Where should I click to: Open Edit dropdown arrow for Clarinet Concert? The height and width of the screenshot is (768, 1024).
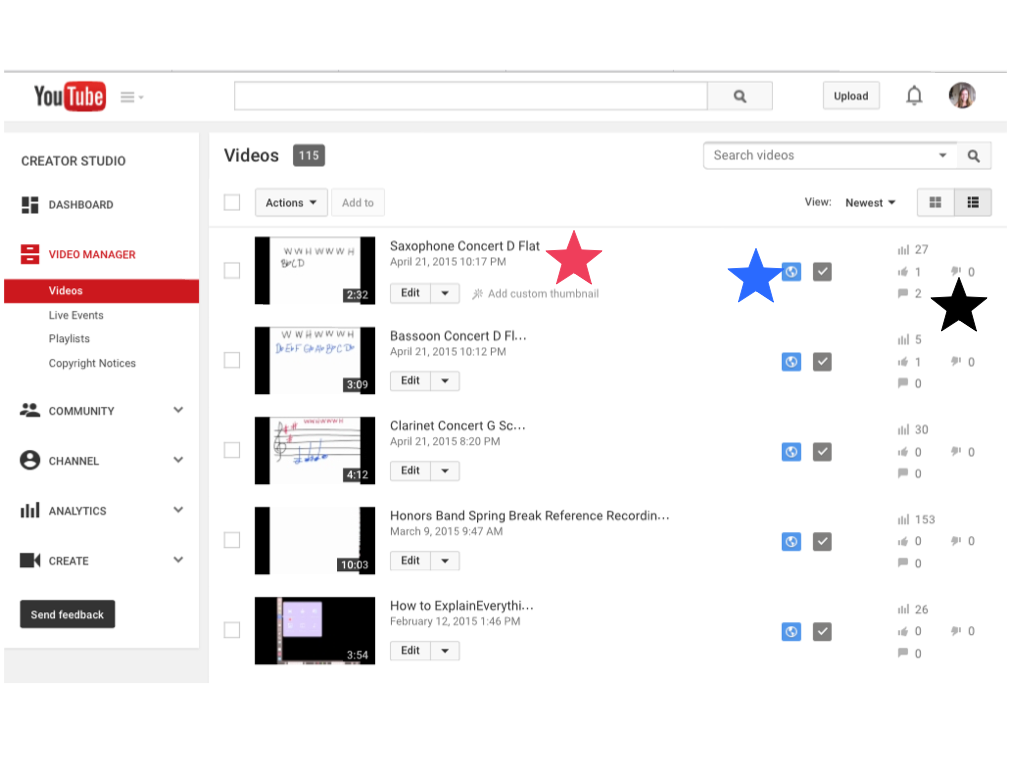point(445,471)
